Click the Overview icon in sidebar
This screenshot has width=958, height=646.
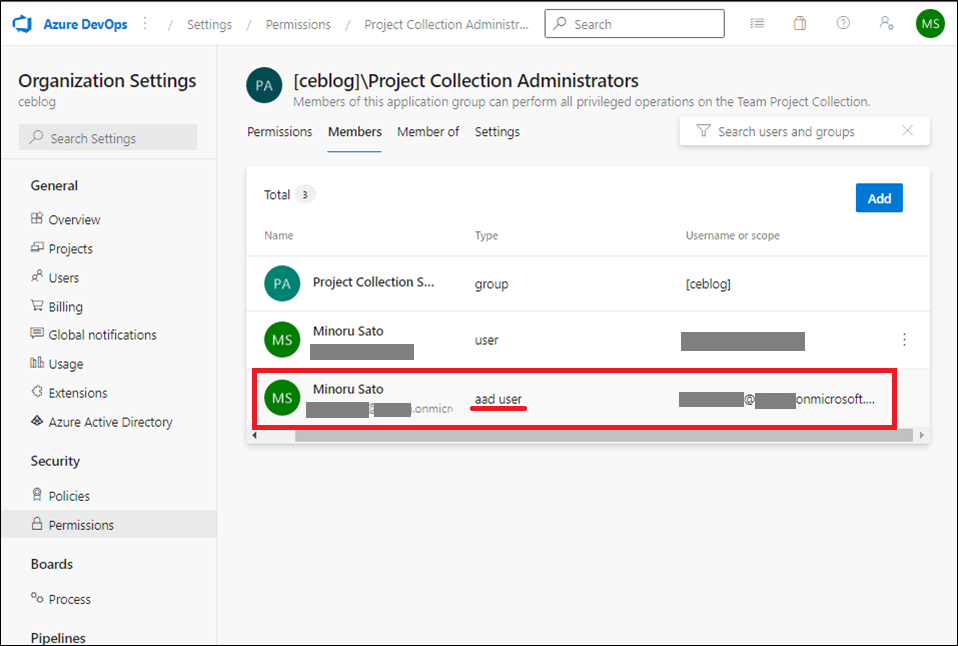click(37, 218)
